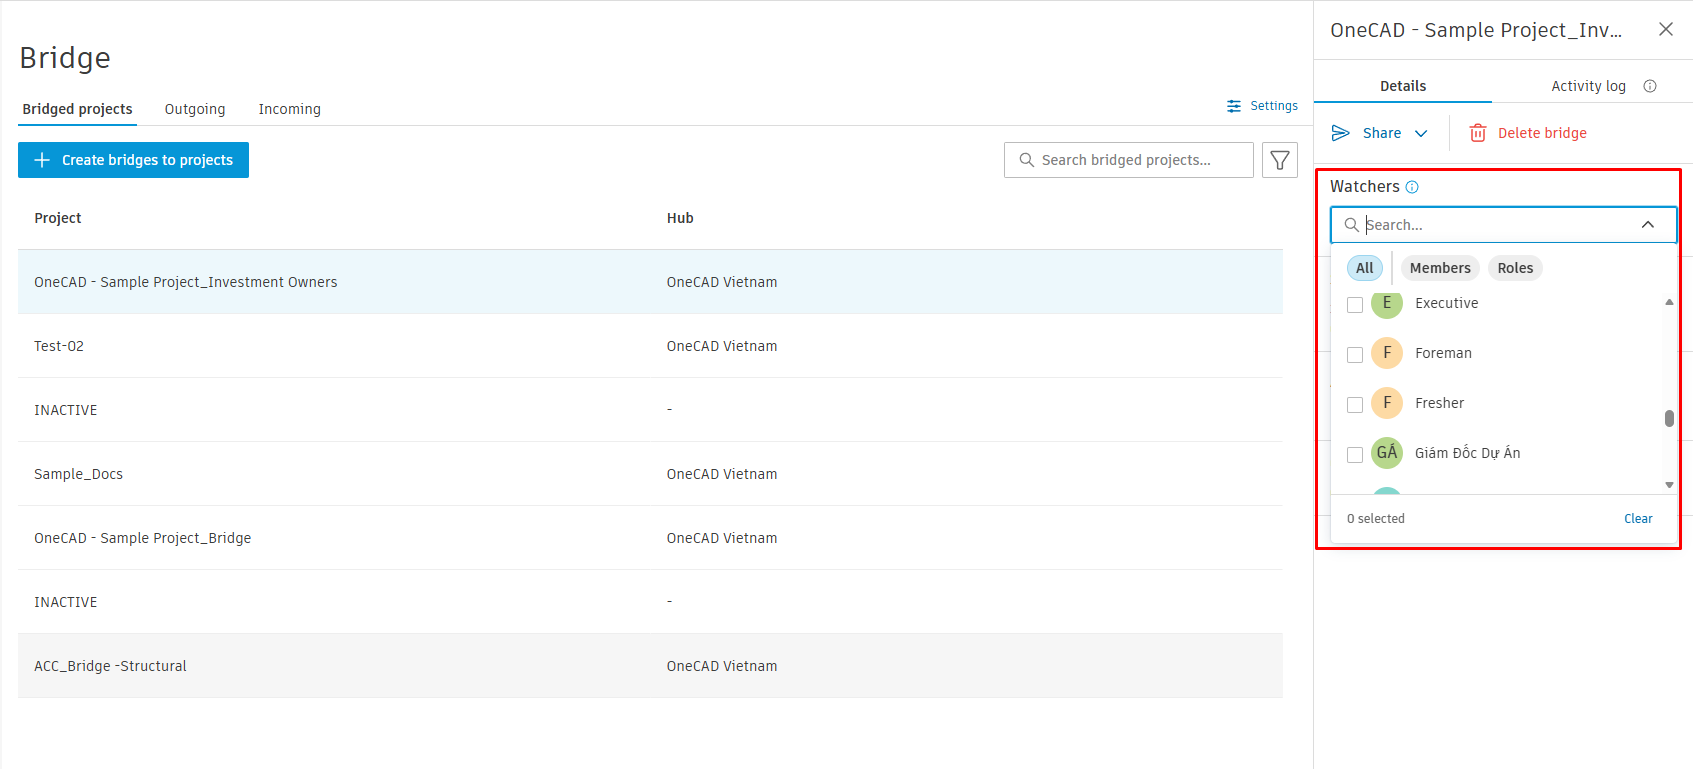The image size is (1693, 769).
Task: Click the Search bridged projects field
Action: (x=1129, y=160)
